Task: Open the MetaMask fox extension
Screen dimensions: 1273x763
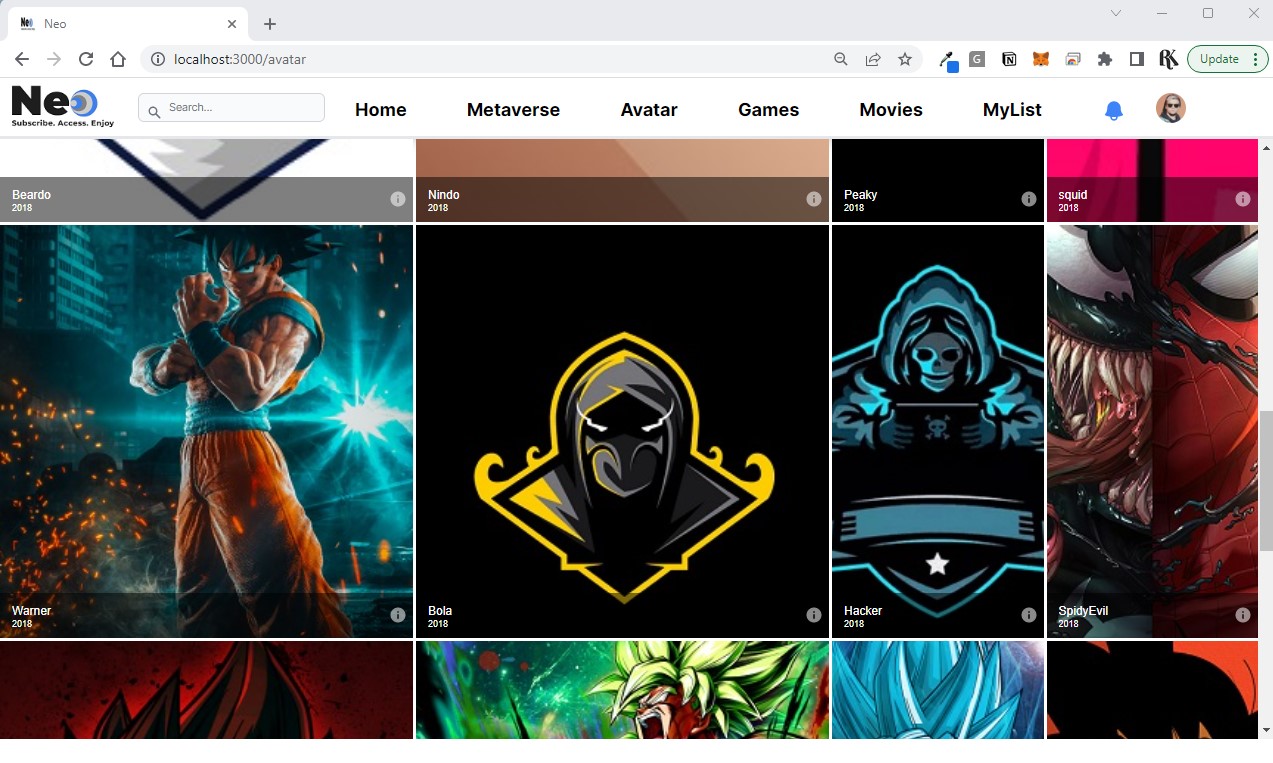Action: (1041, 59)
